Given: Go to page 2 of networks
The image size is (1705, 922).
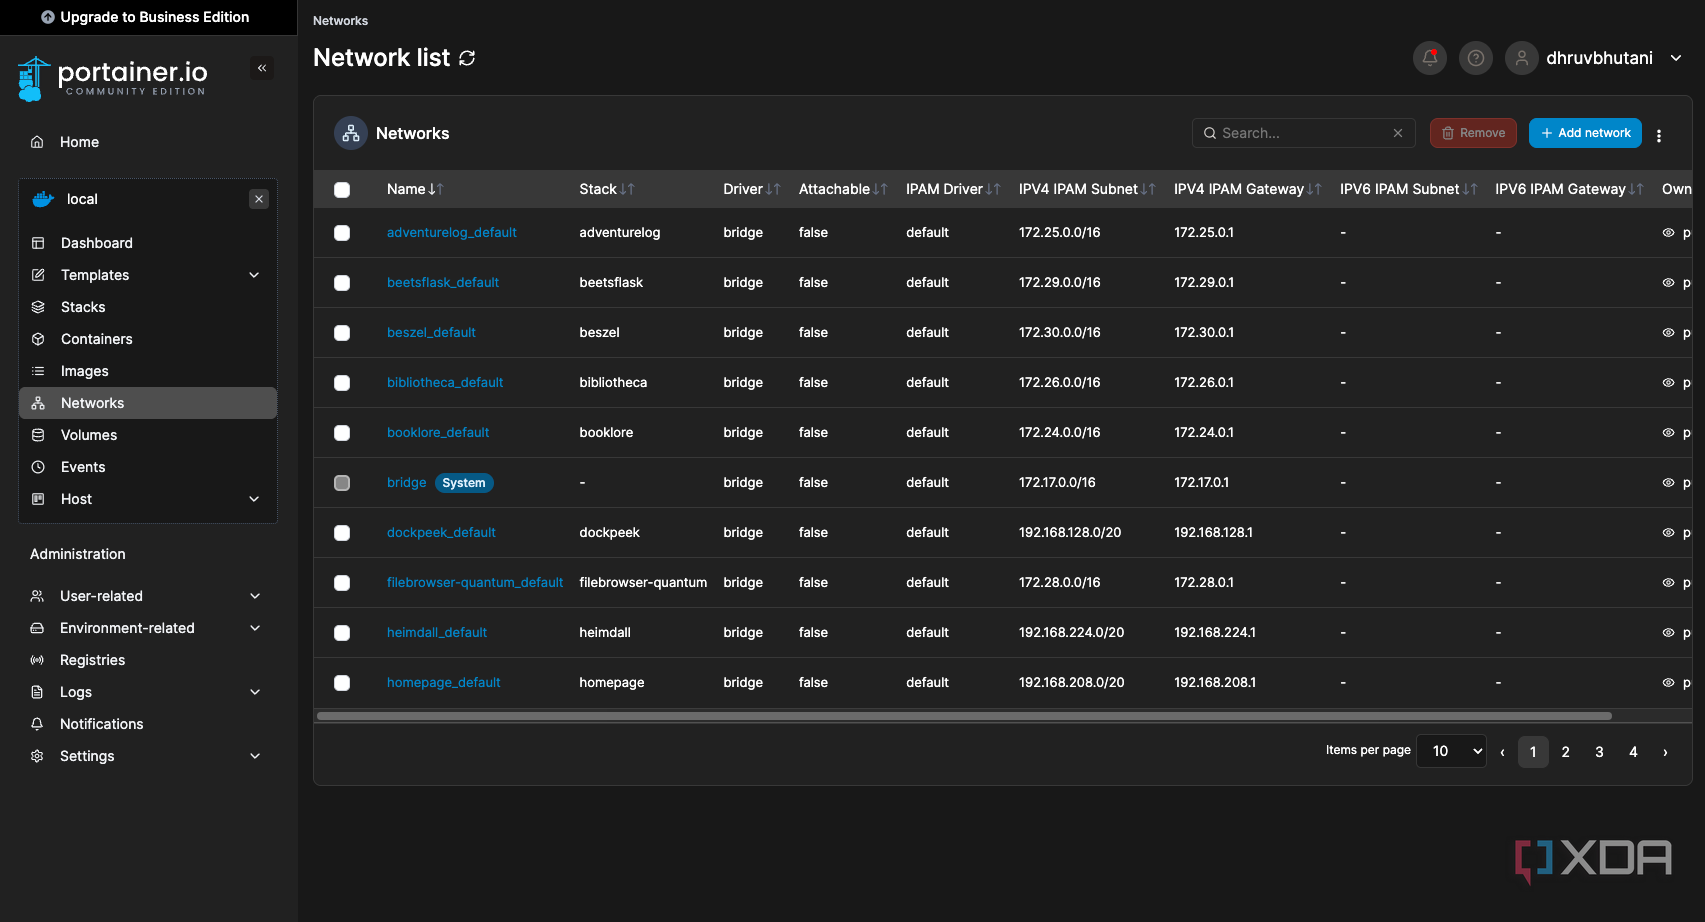Looking at the screenshot, I should 1566,752.
